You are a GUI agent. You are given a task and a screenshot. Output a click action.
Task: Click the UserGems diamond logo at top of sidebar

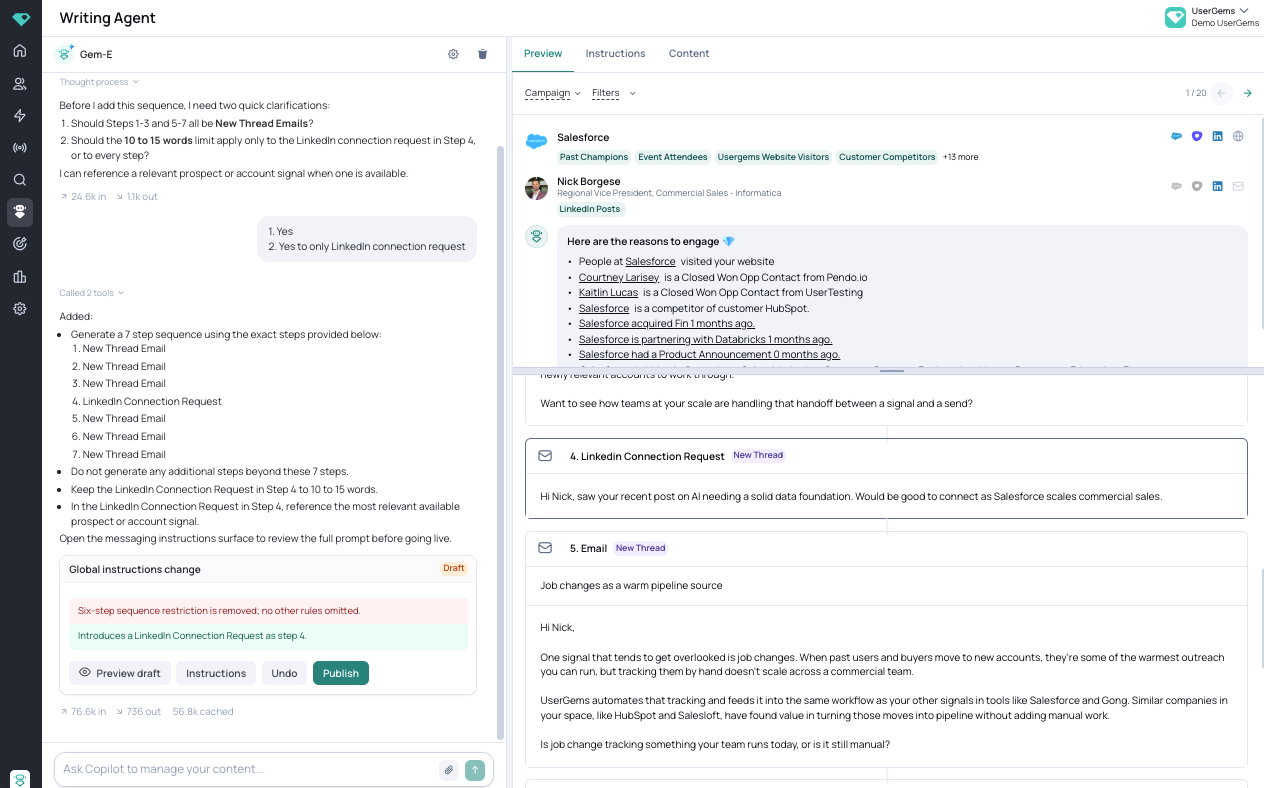21,19
